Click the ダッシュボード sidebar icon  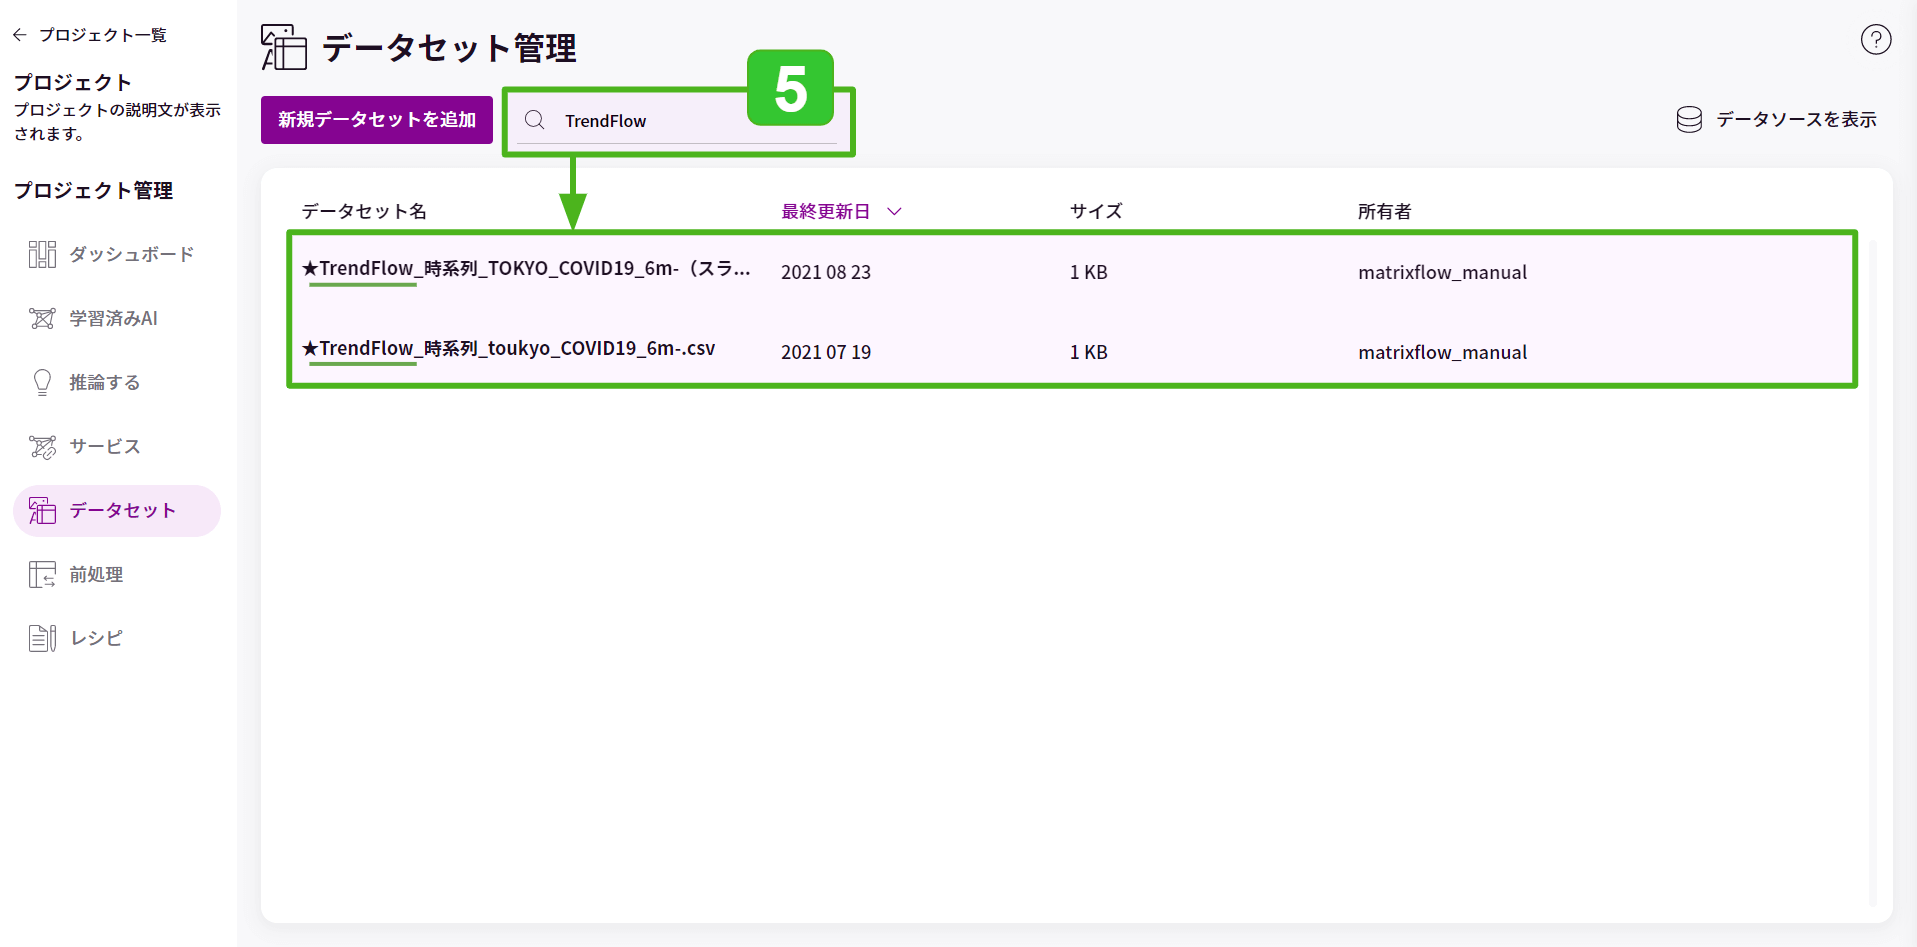[42, 254]
